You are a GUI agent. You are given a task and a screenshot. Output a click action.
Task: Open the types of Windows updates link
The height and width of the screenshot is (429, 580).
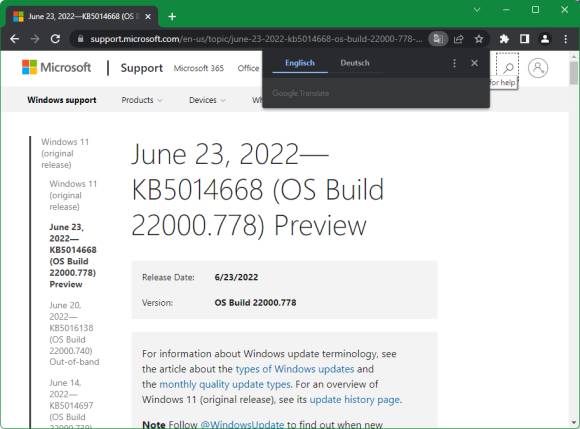coord(295,369)
